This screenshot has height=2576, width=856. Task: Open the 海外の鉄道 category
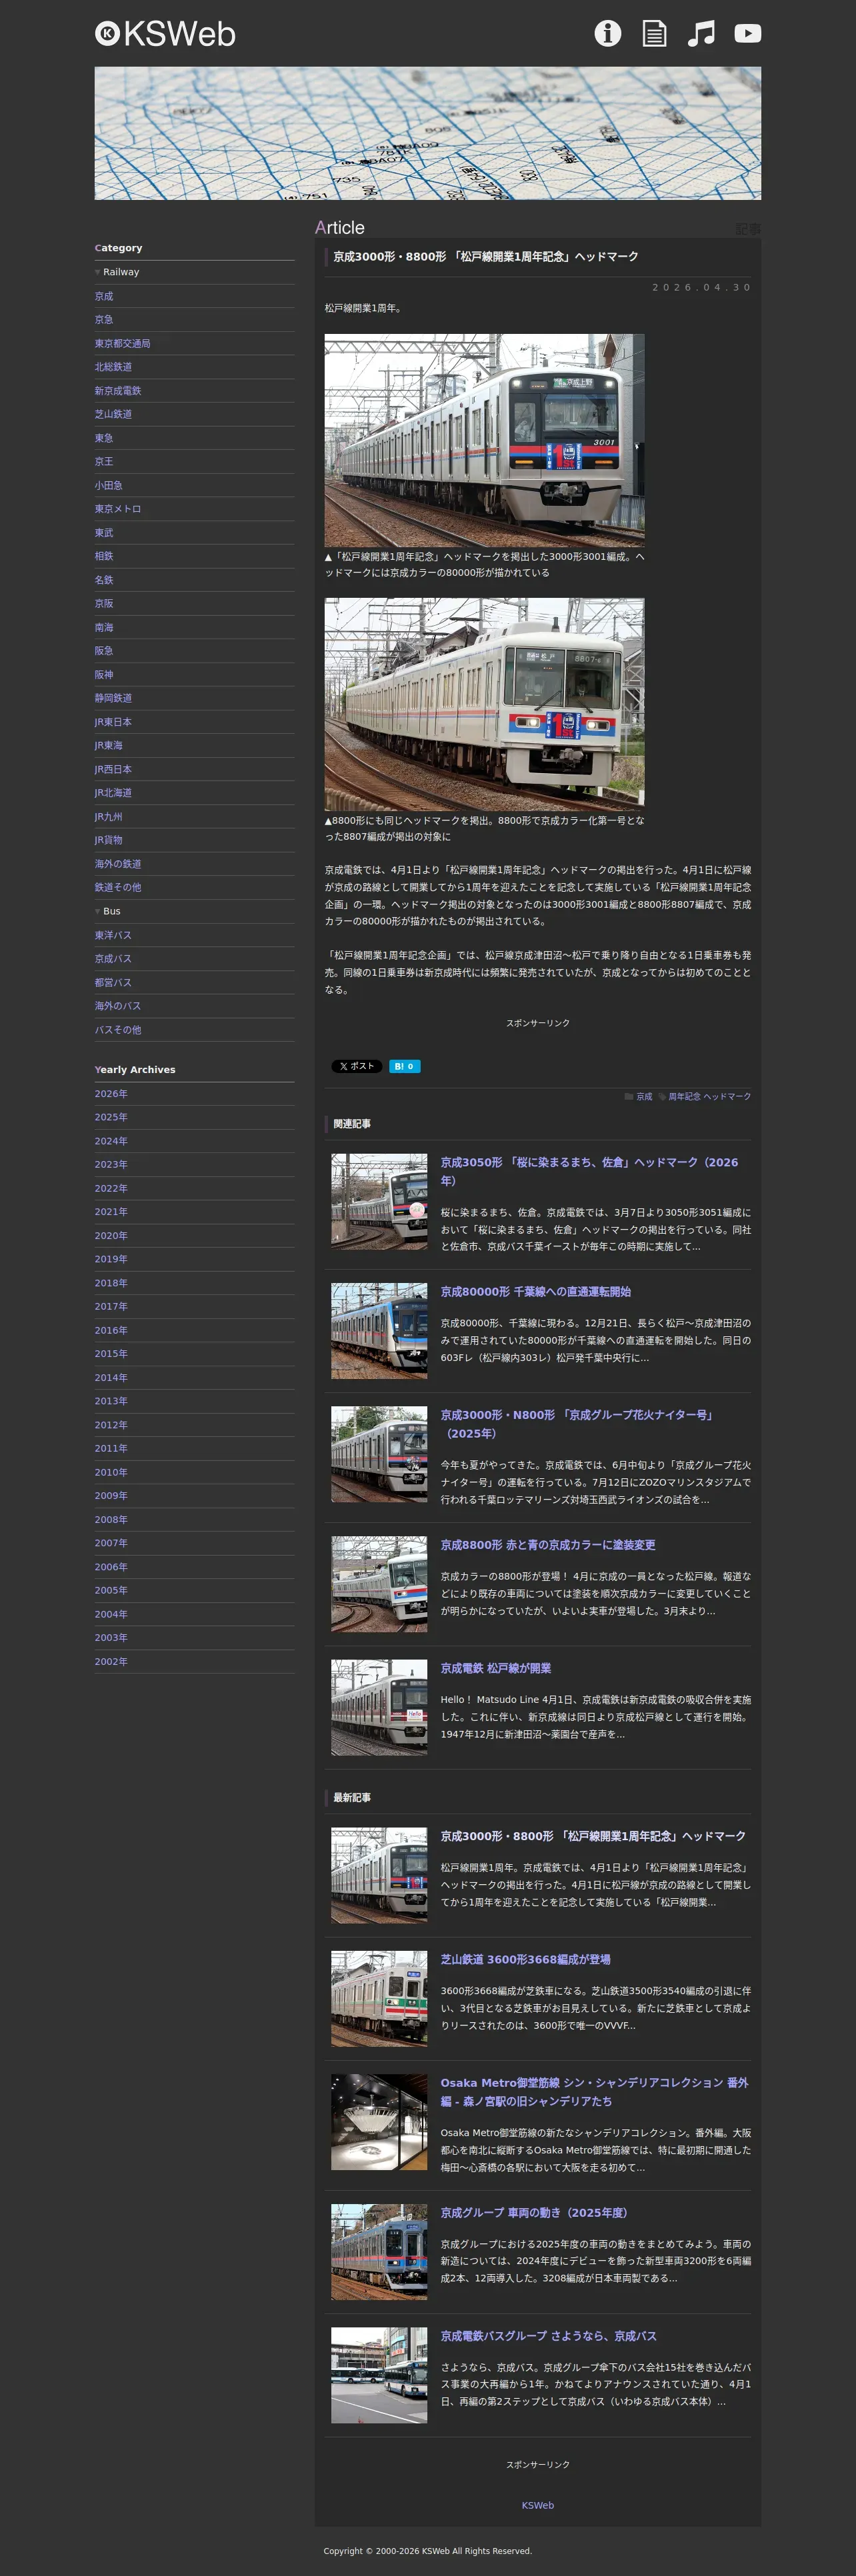click(118, 864)
